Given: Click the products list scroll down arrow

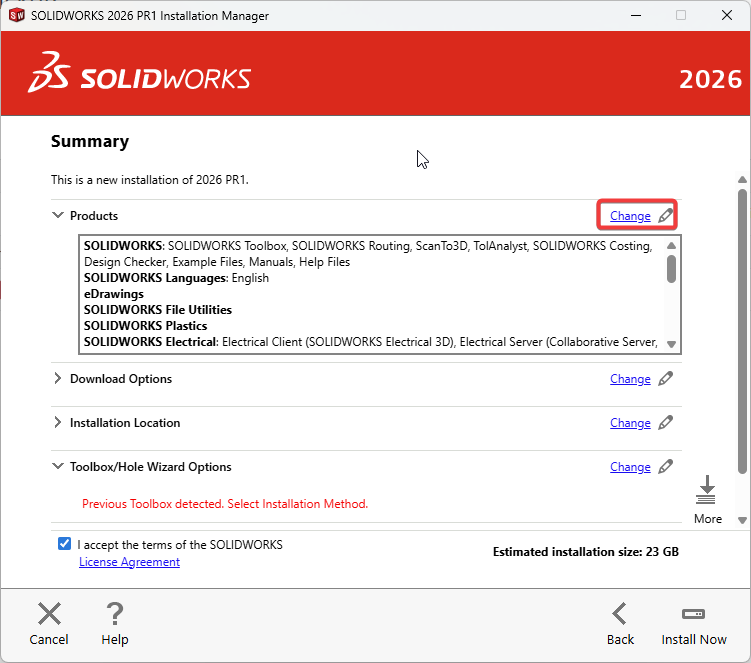Looking at the screenshot, I should click(x=671, y=344).
